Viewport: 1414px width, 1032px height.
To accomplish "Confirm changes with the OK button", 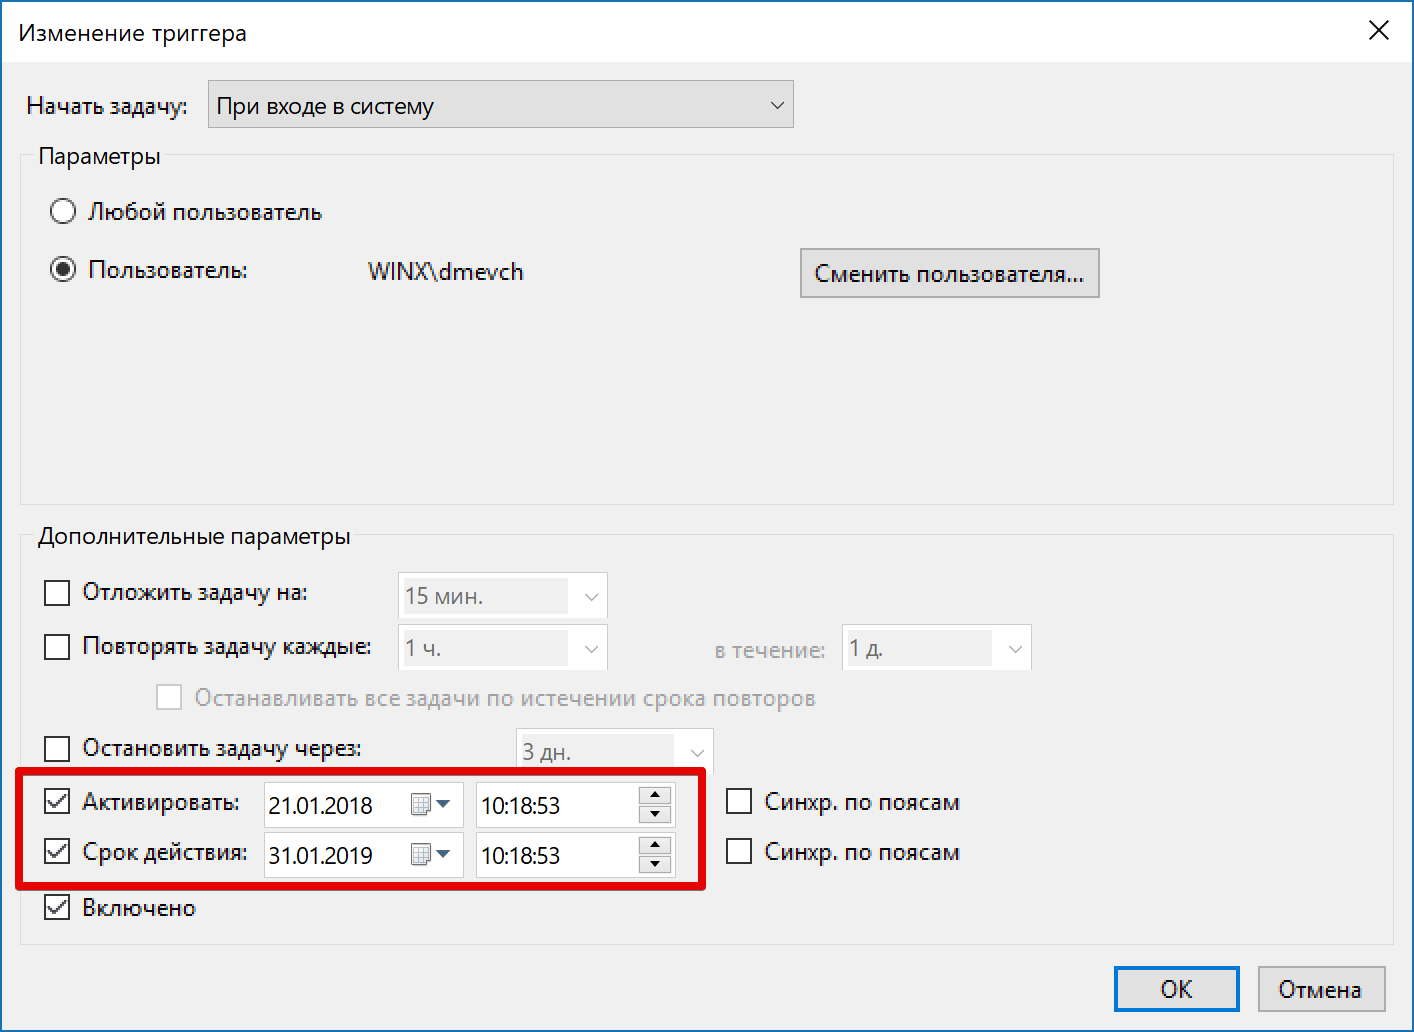I will click(x=1176, y=989).
